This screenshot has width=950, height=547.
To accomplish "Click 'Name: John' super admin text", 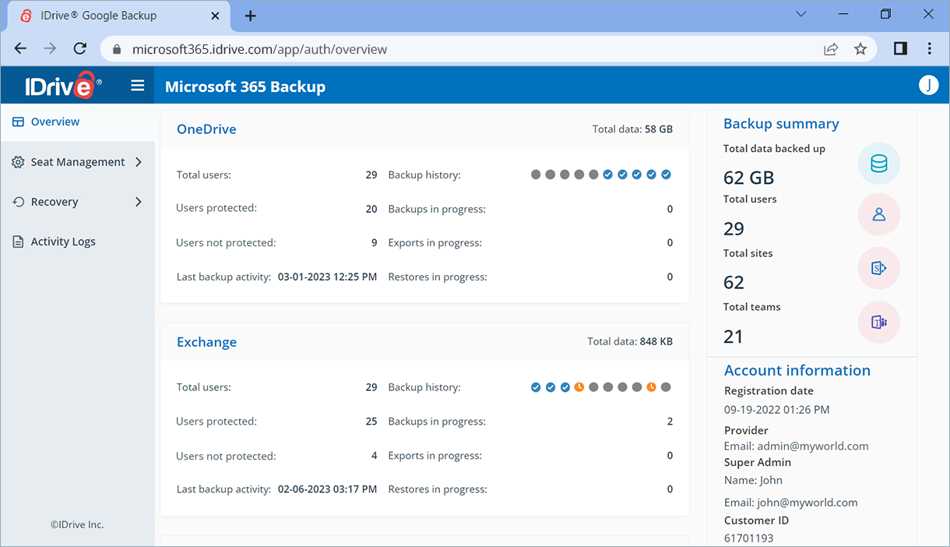I will tap(753, 480).
